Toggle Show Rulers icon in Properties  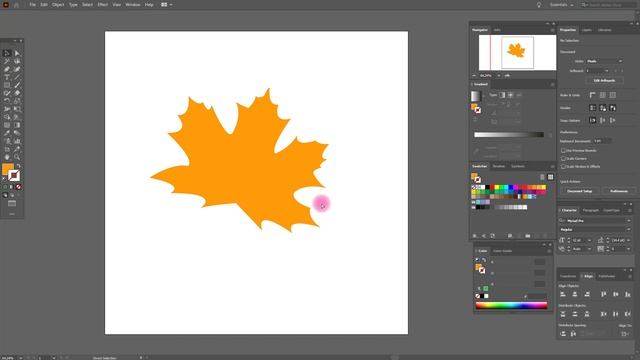tap(593, 95)
